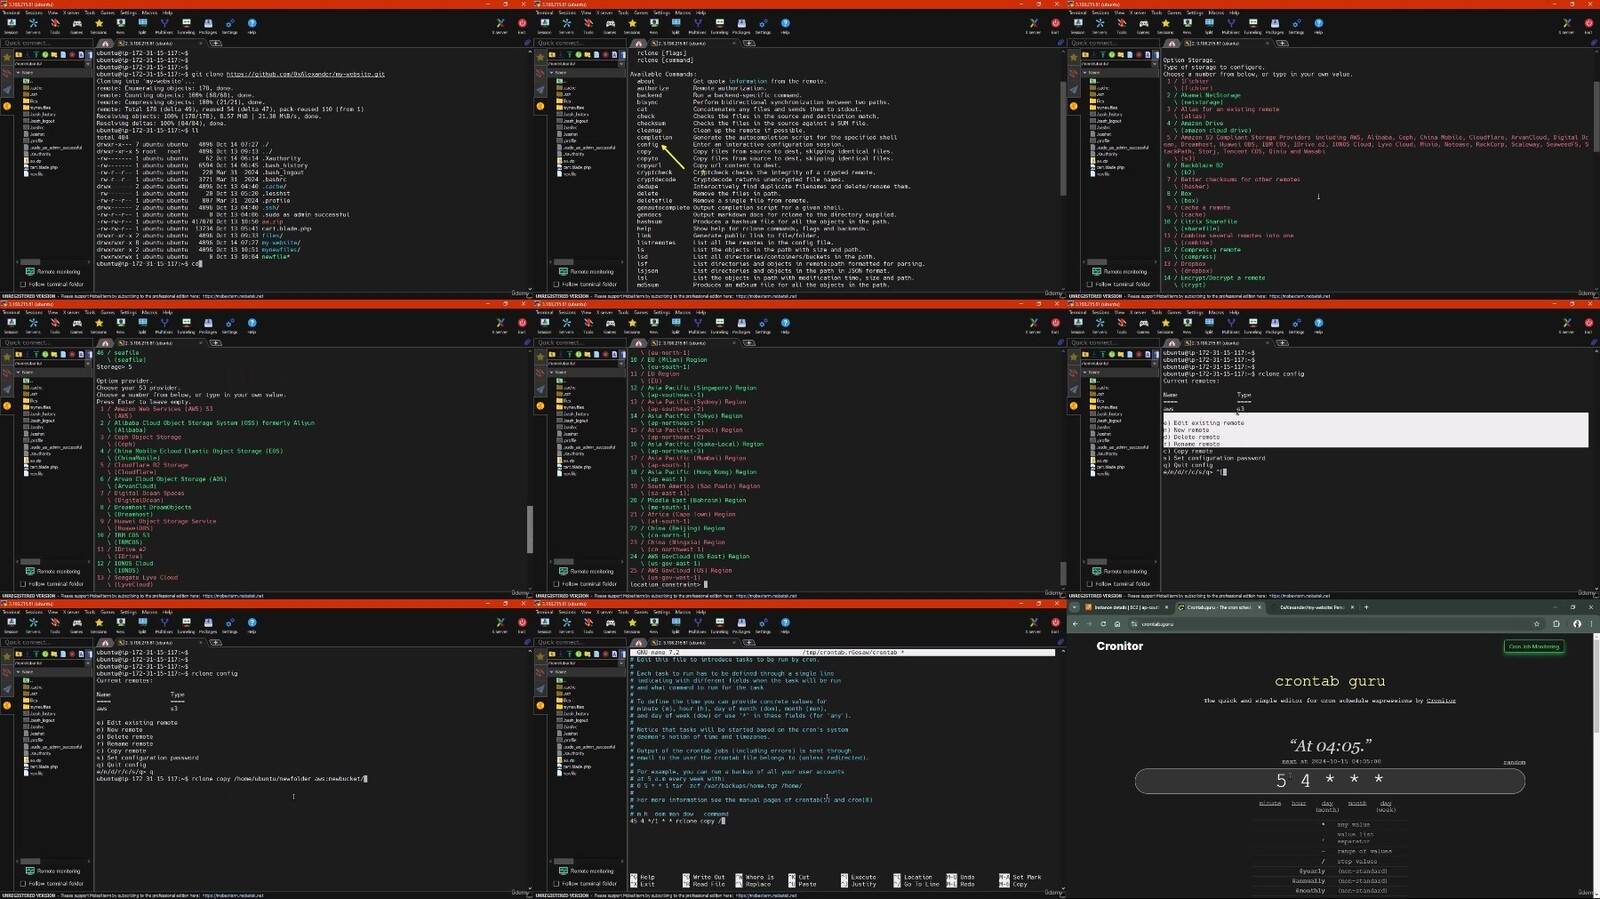Screen dimensions: 1600x899
Task: Open Macros menu in rclone commands window
Action: click(x=683, y=13)
